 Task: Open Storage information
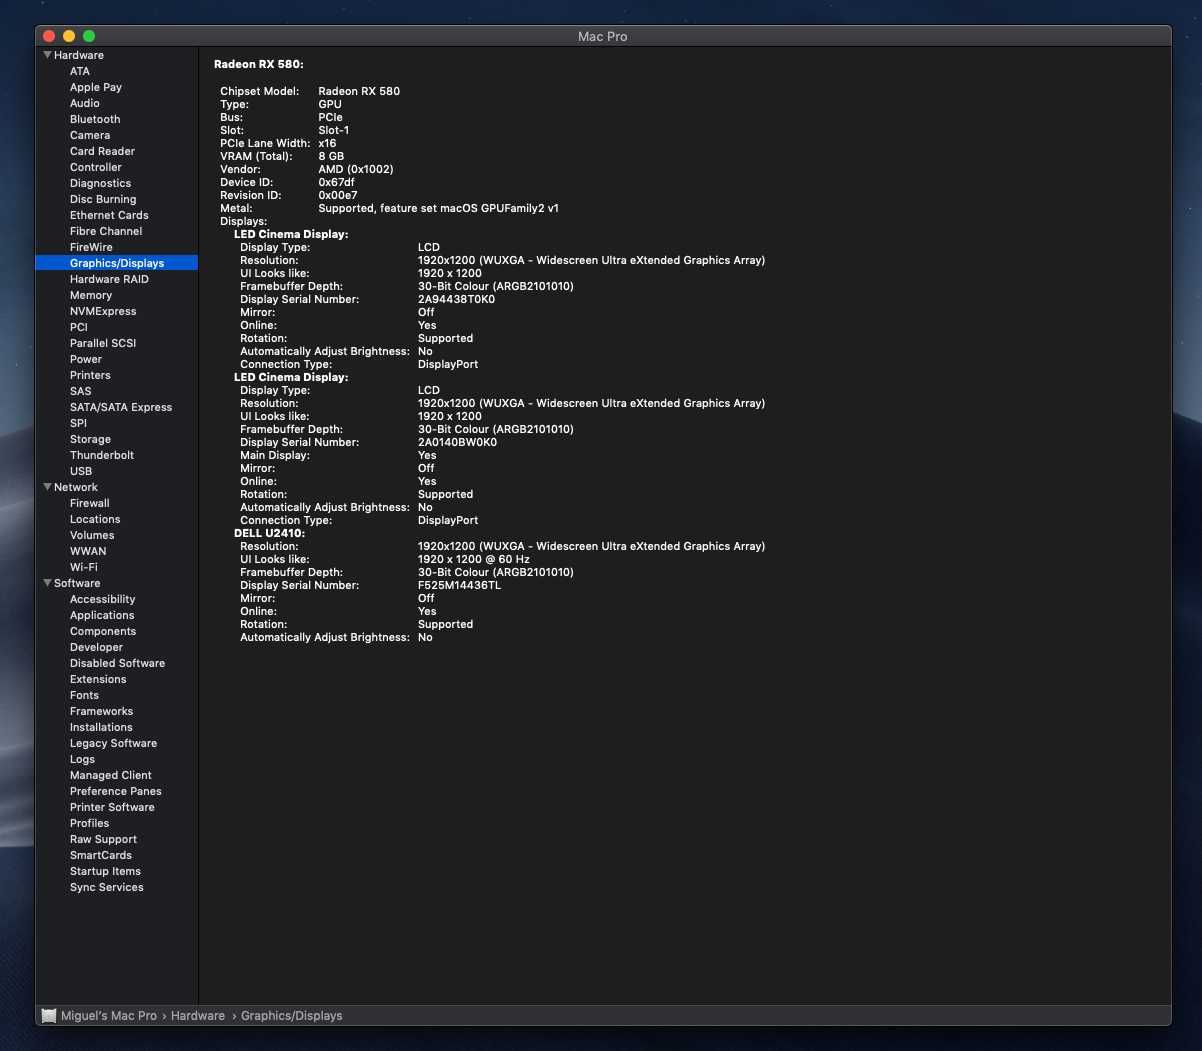pyautogui.click(x=90, y=439)
